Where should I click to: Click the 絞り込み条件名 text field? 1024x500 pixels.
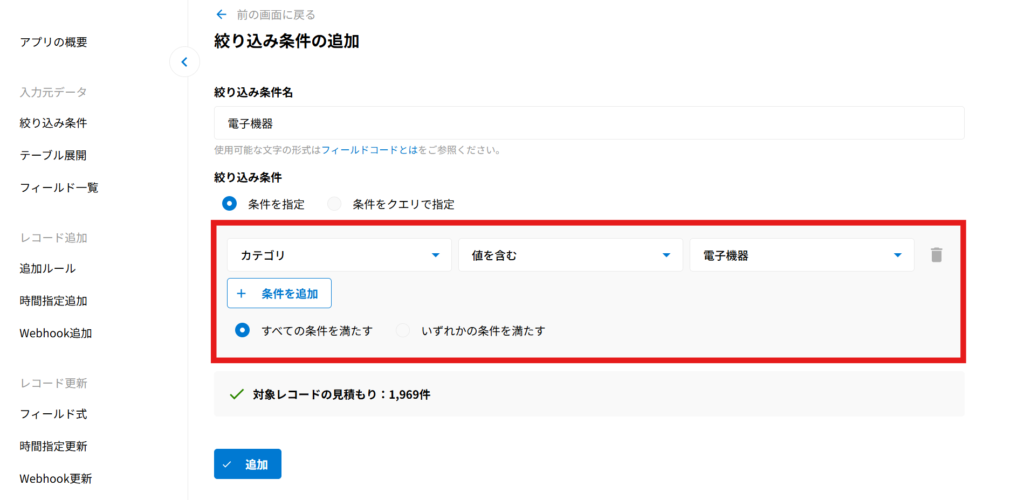coord(589,123)
